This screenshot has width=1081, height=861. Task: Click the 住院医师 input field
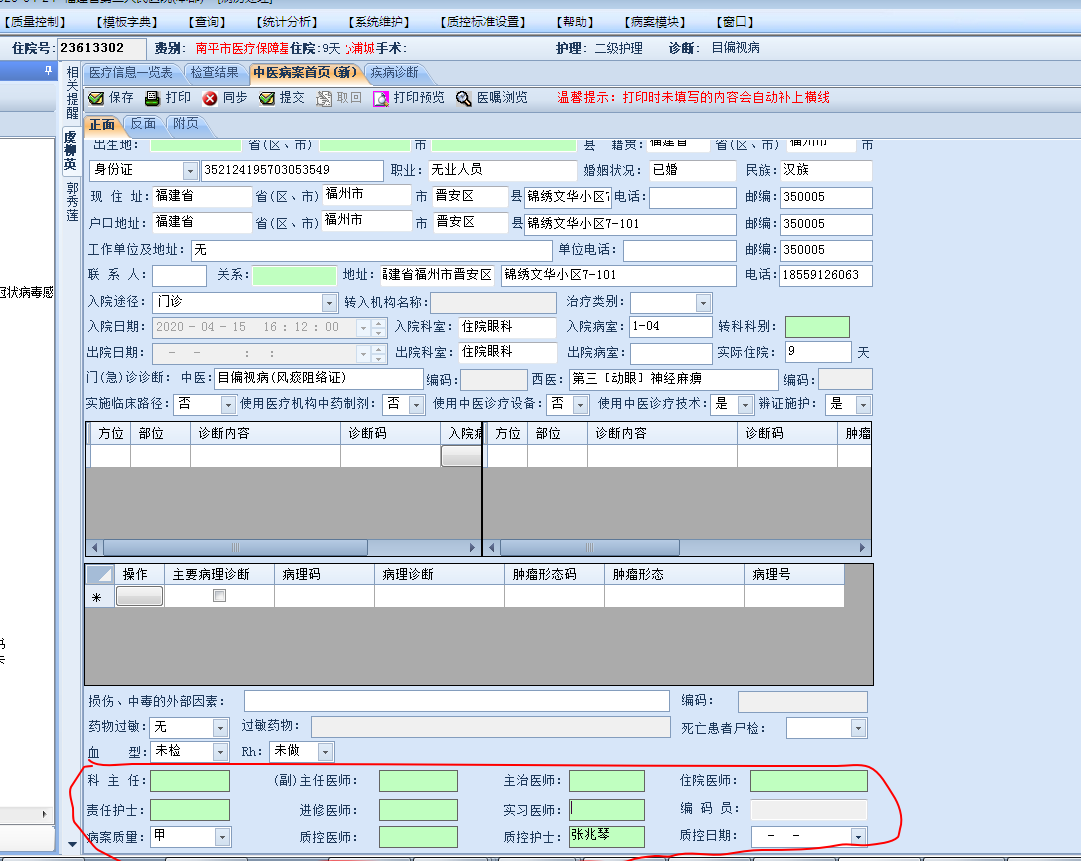(x=809, y=781)
